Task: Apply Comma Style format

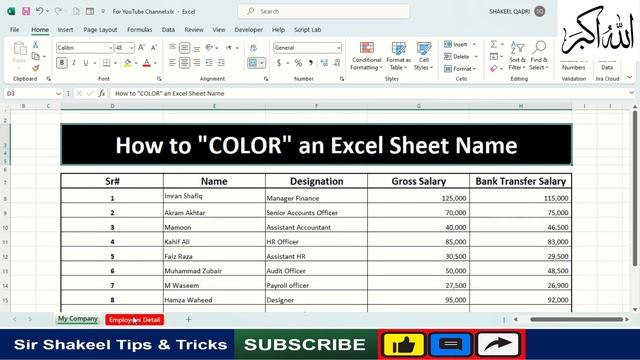Action: click(x=311, y=63)
